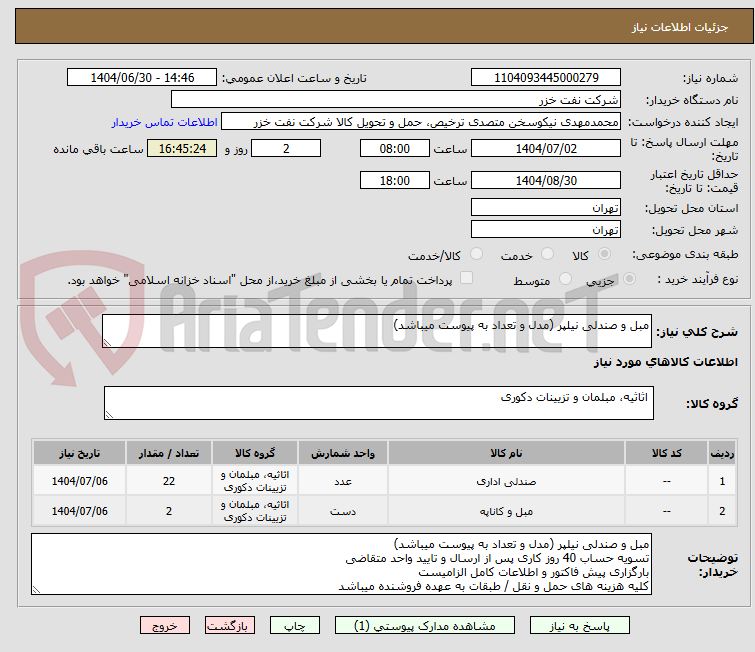Click goods group cell in مبل و کاناپه row
This screenshot has height=652, width=755.
point(255,511)
